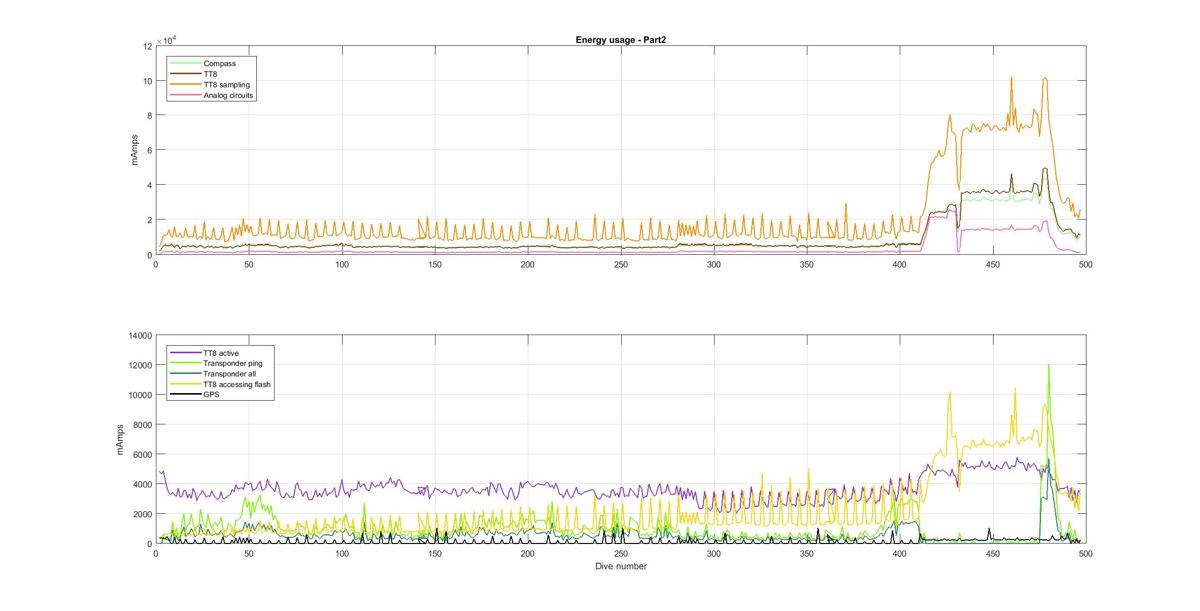The width and height of the screenshot is (1200, 611).
Task: Click the y-axis tick label 6 on top plot
Action: [149, 150]
